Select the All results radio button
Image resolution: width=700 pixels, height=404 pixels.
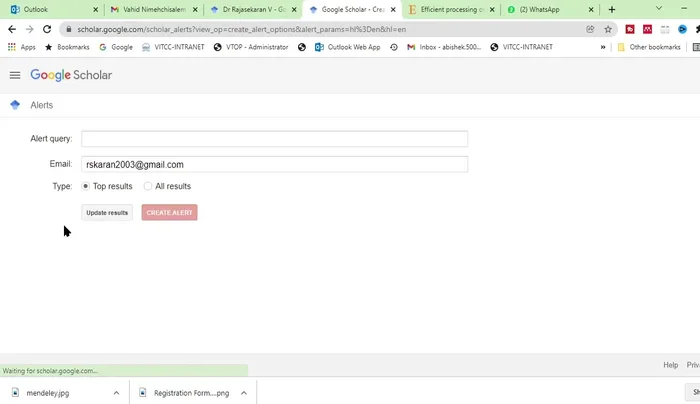point(148,186)
